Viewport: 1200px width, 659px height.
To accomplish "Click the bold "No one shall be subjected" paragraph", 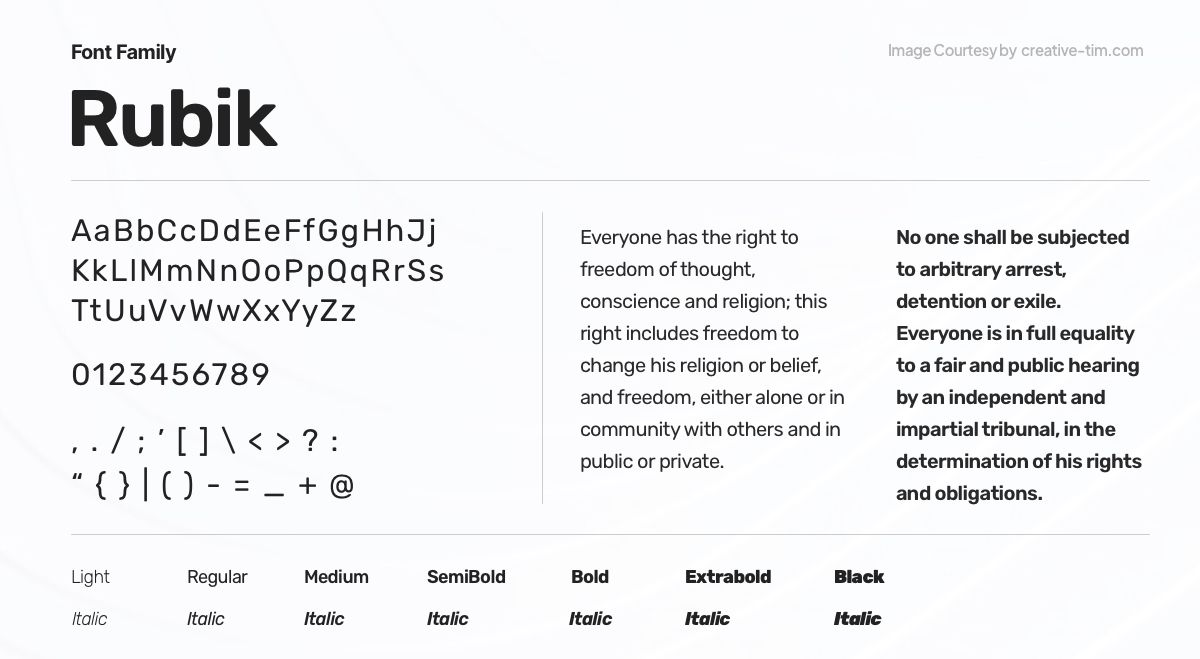I will point(1018,365).
